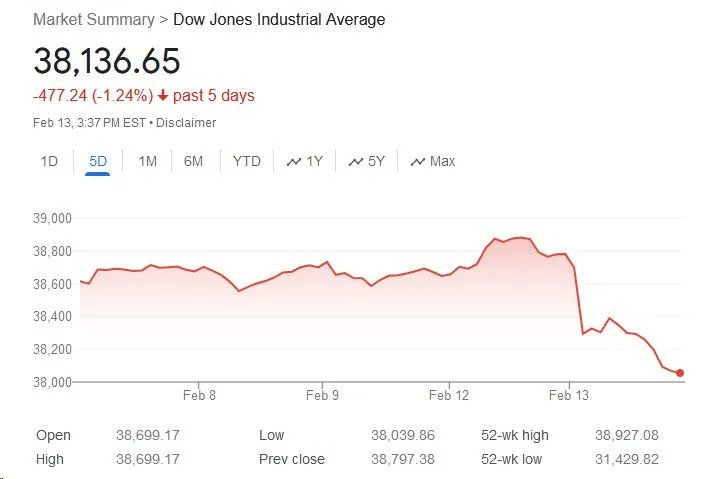Click the red endpoint dot on chart
This screenshot has width=719, height=479.
(x=680, y=373)
